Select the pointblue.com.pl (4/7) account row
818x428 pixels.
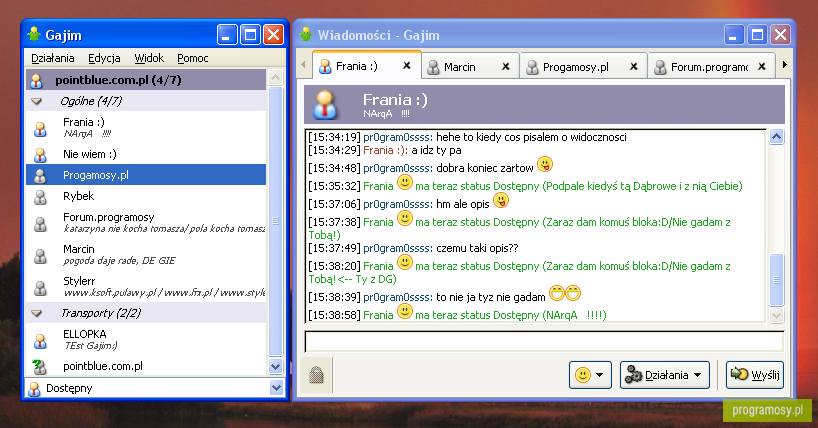(146, 80)
